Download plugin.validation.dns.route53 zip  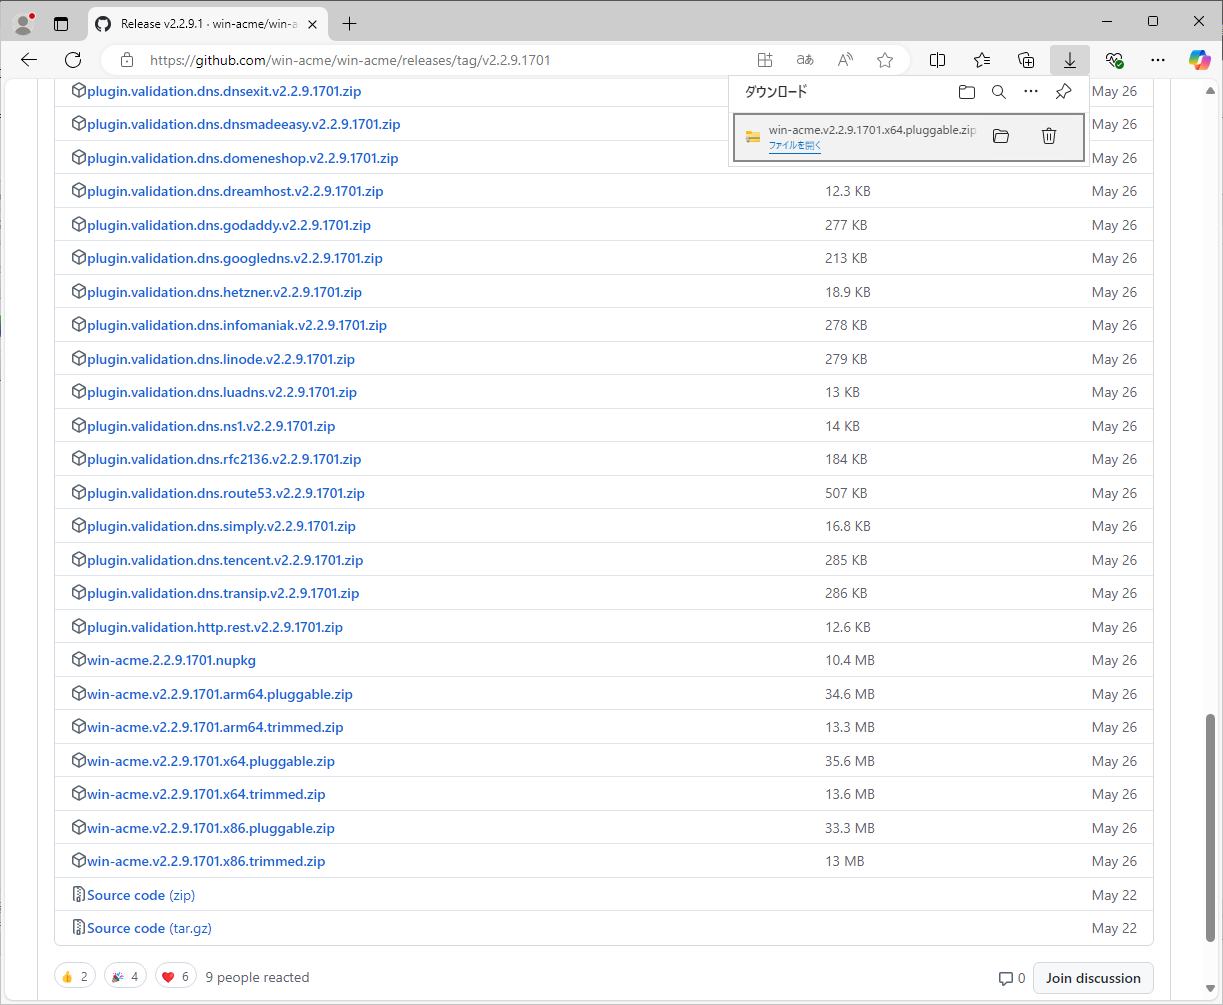tap(226, 493)
